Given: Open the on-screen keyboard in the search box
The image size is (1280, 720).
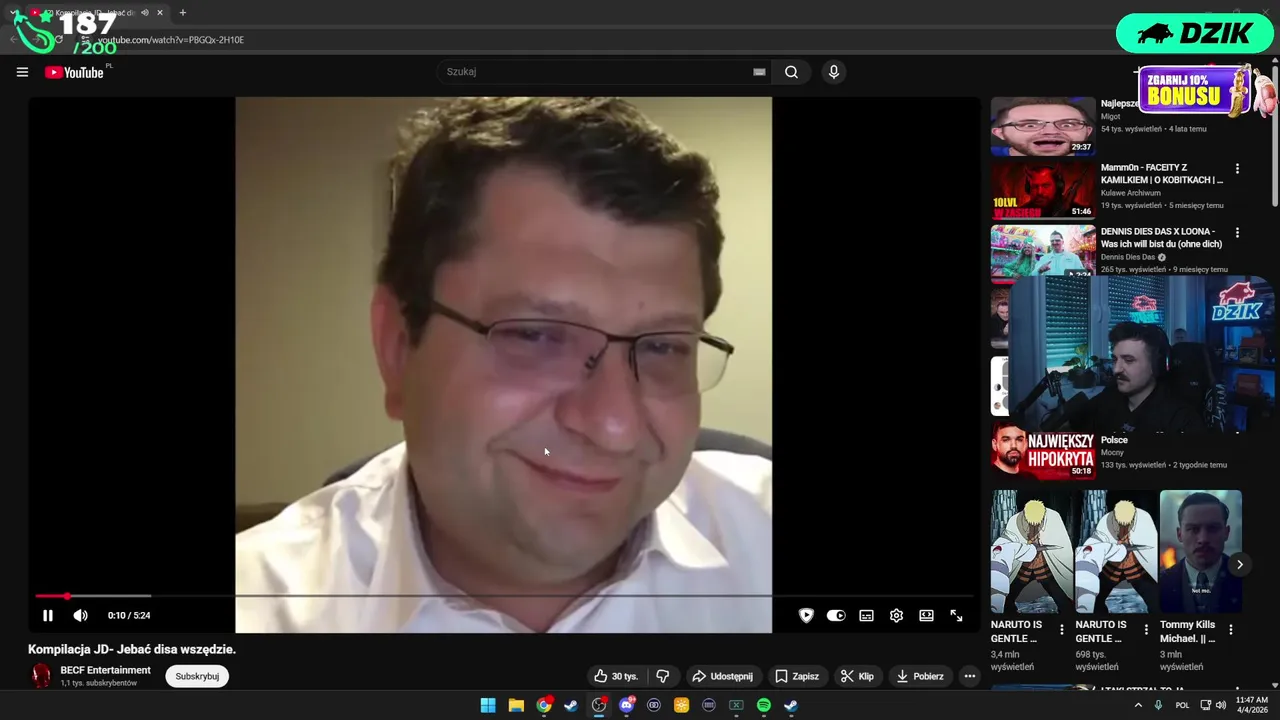Looking at the screenshot, I should [759, 72].
